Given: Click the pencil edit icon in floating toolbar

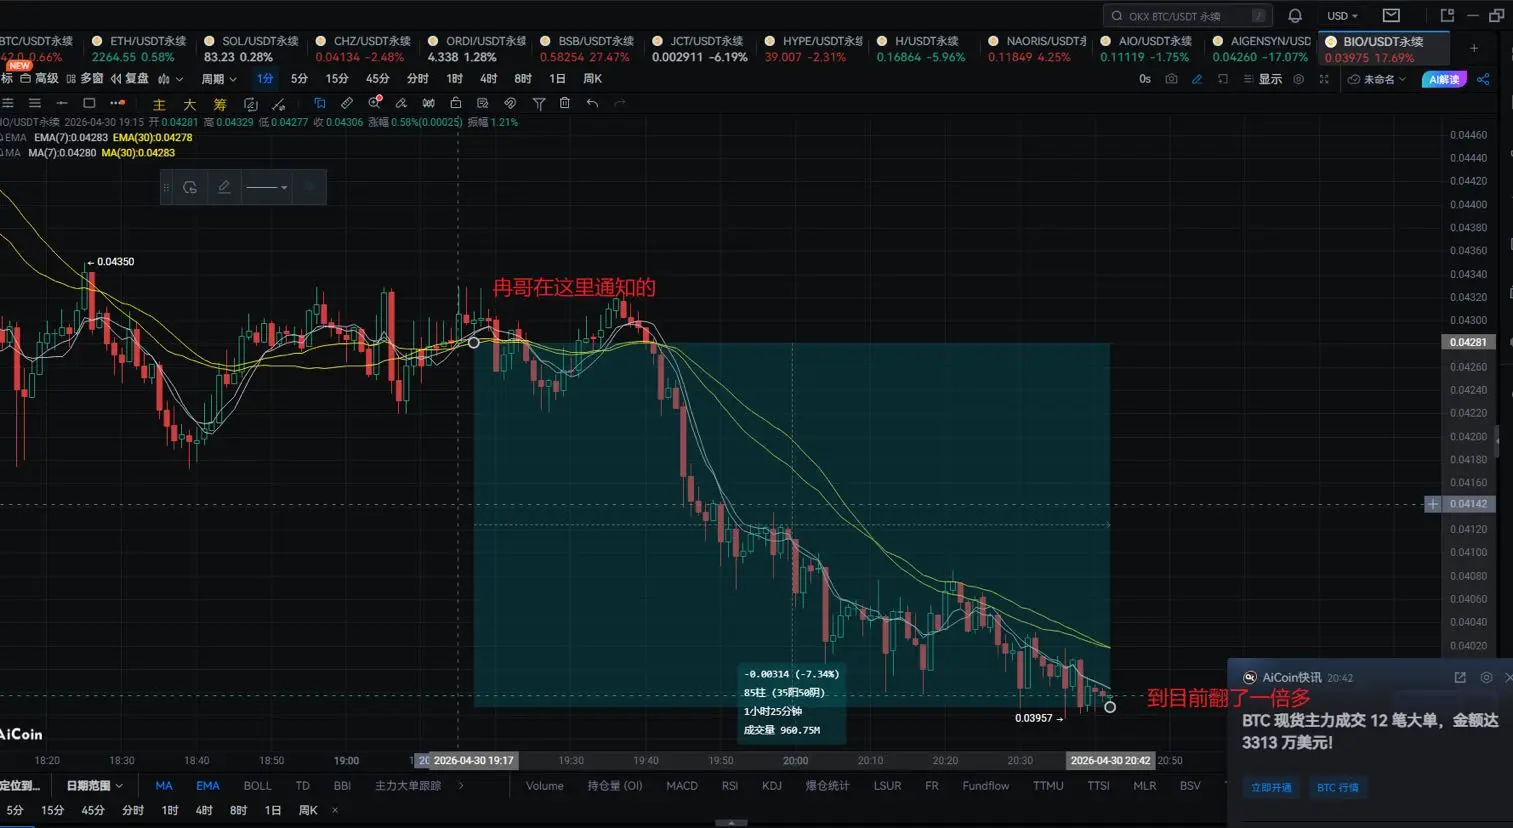Looking at the screenshot, I should click(224, 187).
